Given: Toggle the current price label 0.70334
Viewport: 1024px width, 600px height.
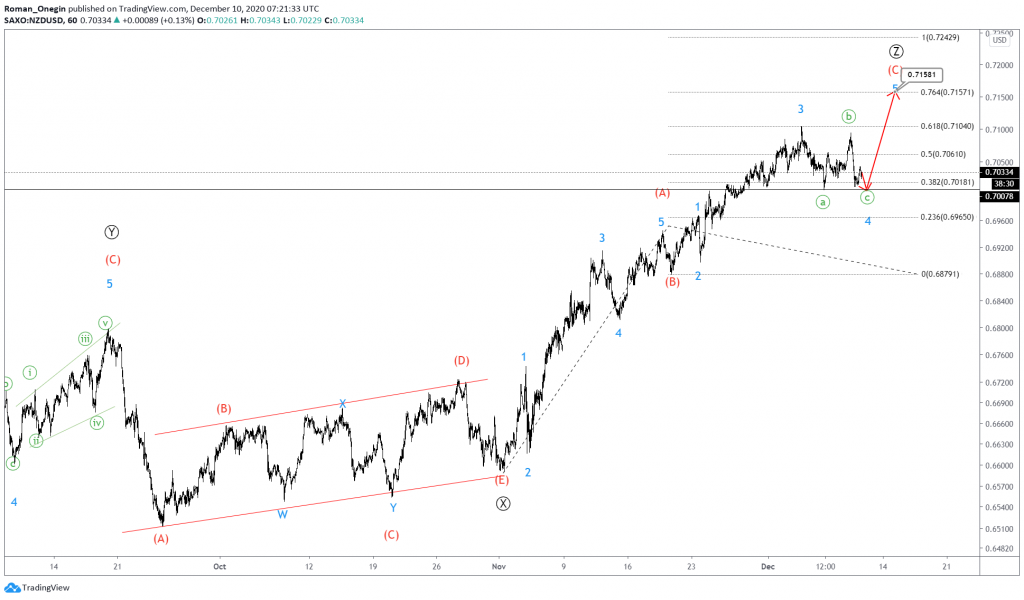Looking at the screenshot, I should [x=998, y=171].
